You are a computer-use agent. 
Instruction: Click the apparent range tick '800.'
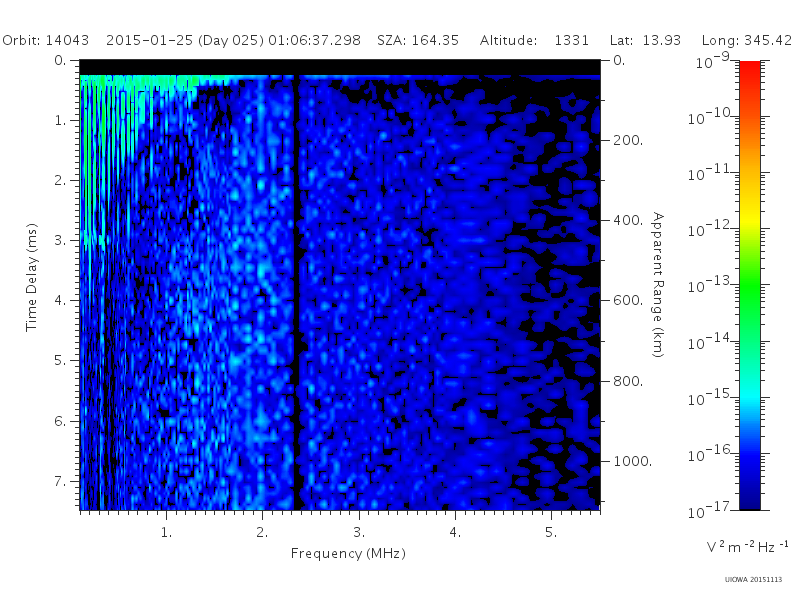point(628,381)
